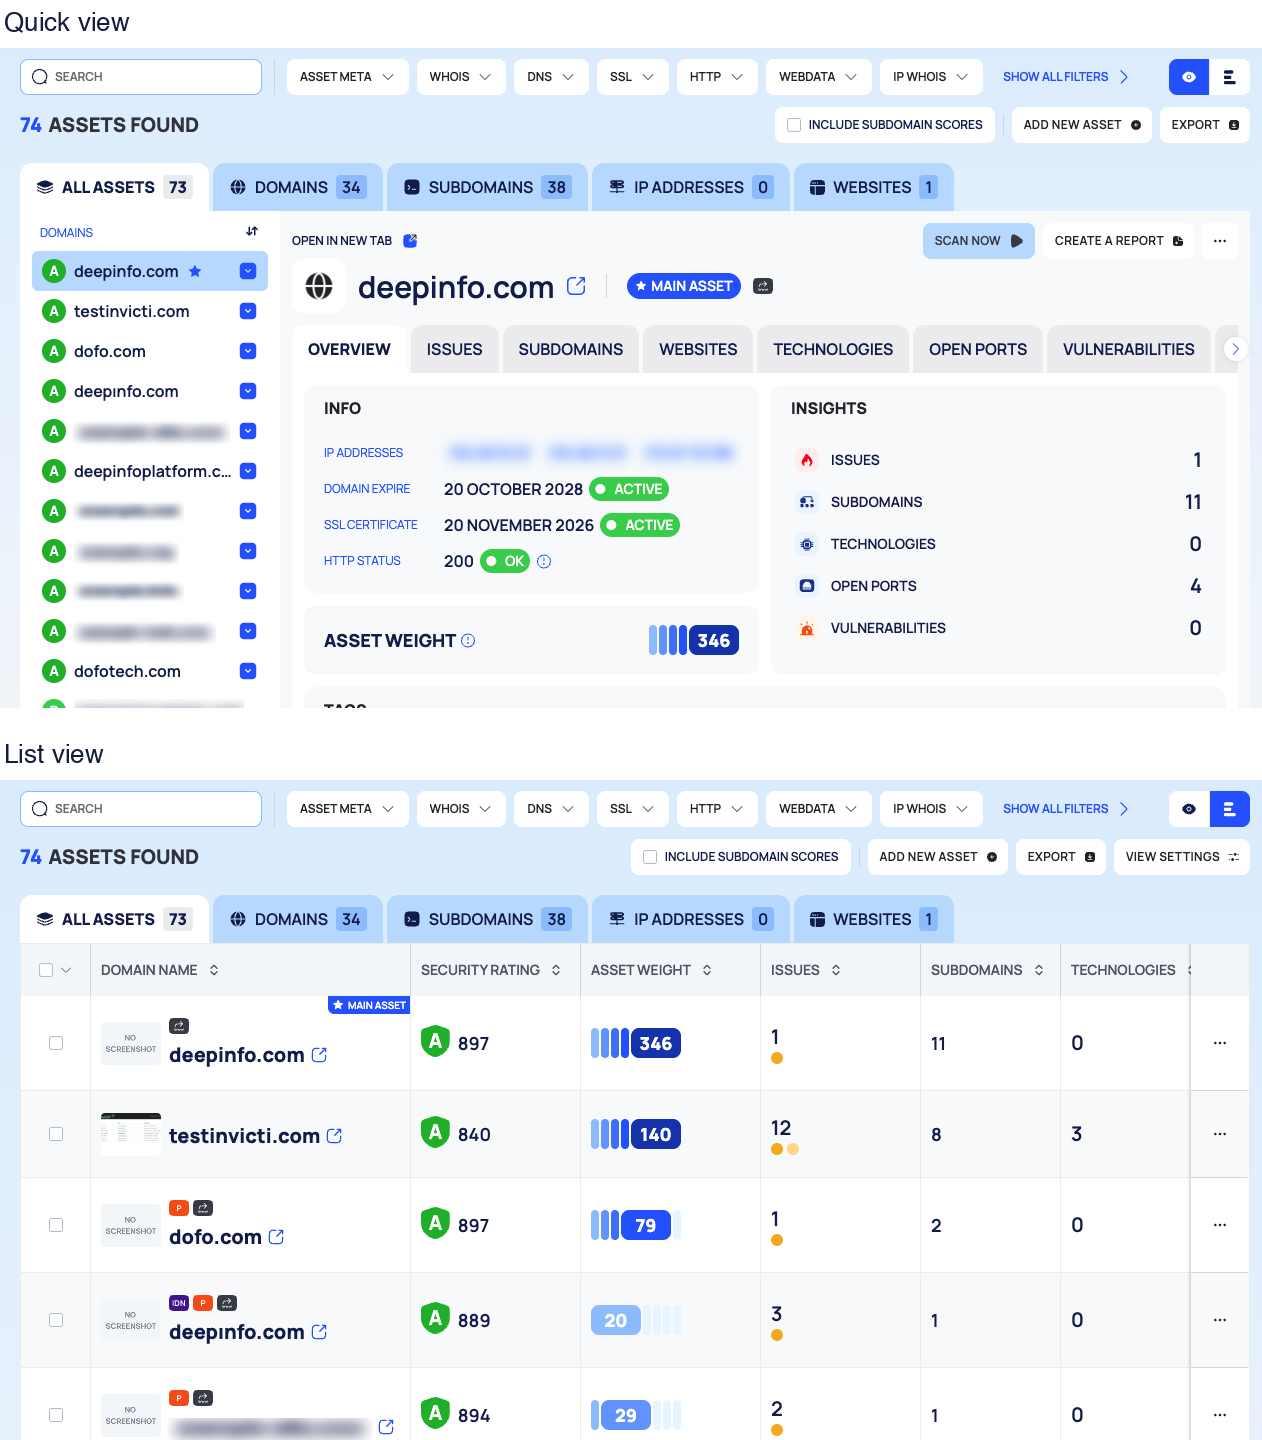Click SCAN NOW button
Viewport: 1262px width, 1440px height.
click(979, 241)
